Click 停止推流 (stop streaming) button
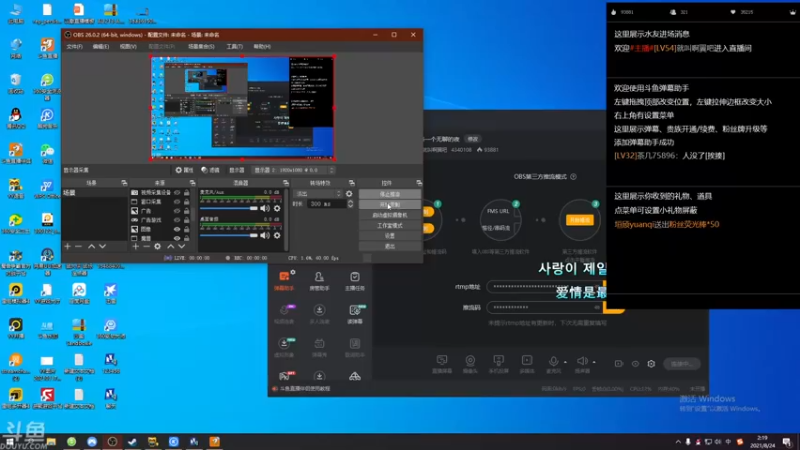The width and height of the screenshot is (800, 450). [390, 194]
